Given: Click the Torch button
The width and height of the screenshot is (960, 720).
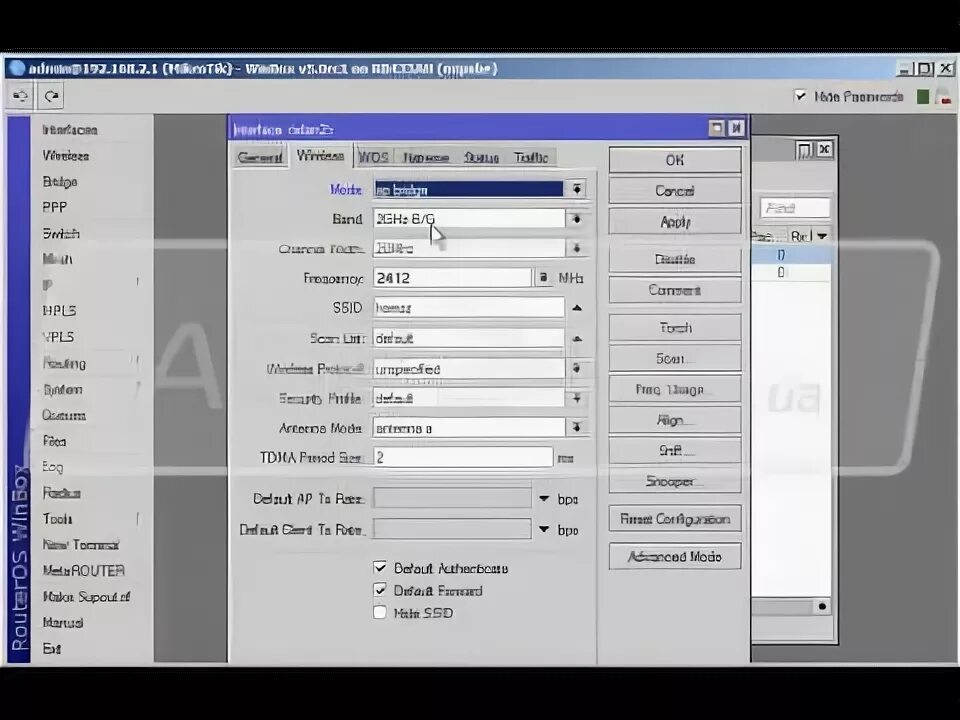Looking at the screenshot, I should (x=675, y=328).
